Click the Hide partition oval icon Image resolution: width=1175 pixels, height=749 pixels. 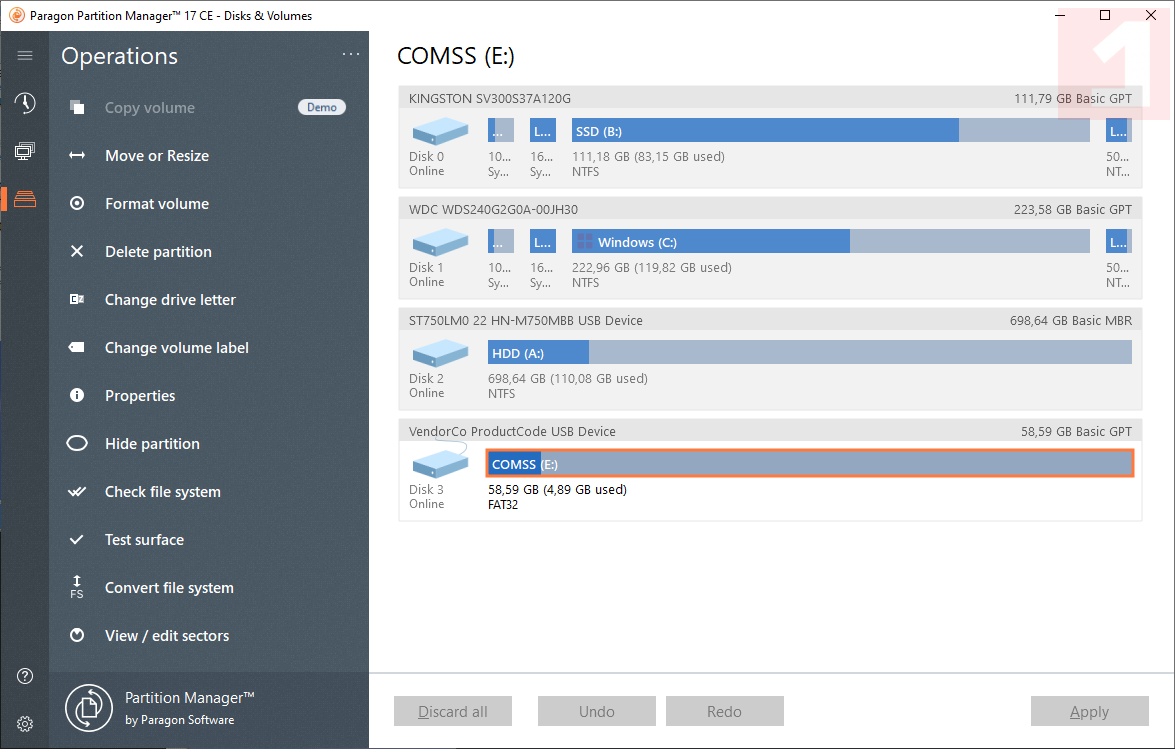click(x=76, y=443)
